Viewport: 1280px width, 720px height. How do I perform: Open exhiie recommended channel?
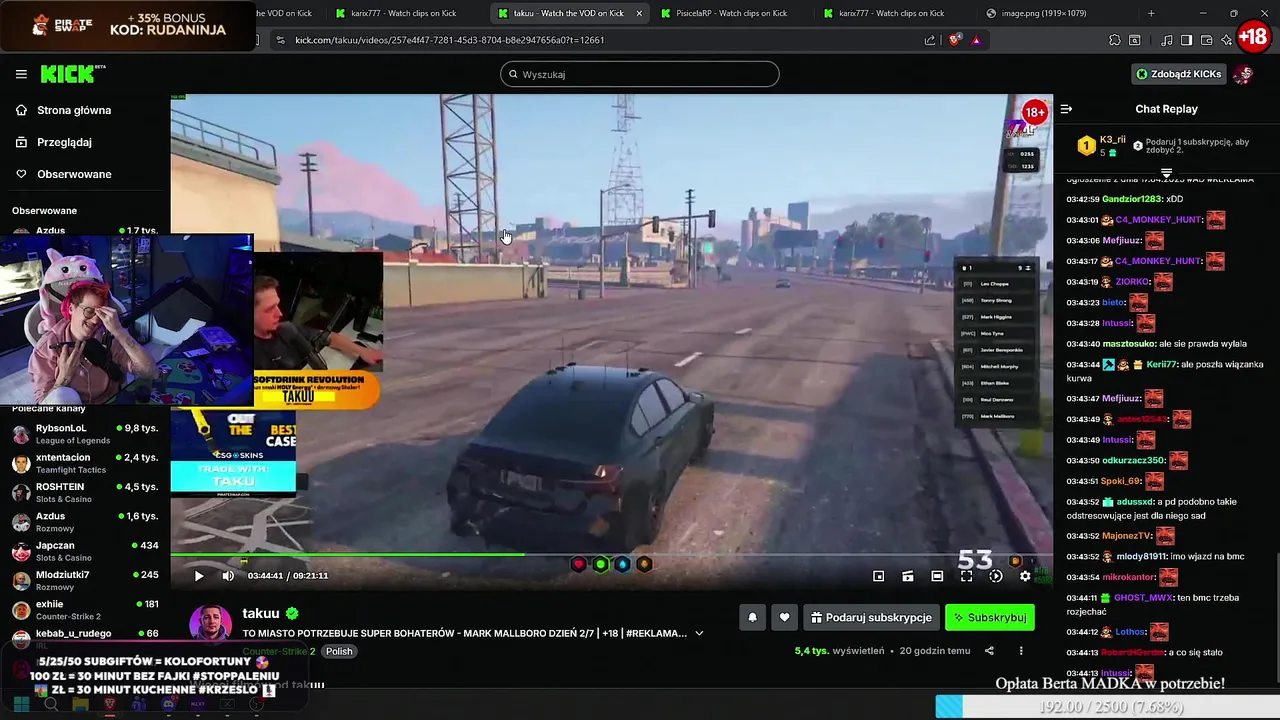point(85,609)
